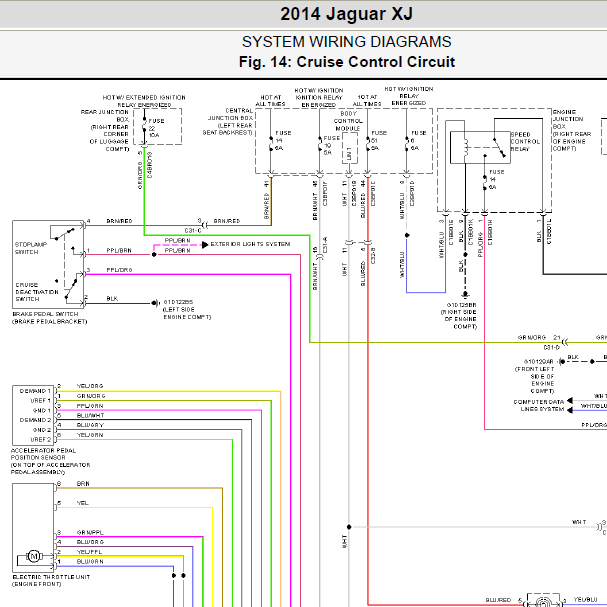607x607 pixels.
Task: Click the 'GND 2' pin label
Action: point(41,430)
